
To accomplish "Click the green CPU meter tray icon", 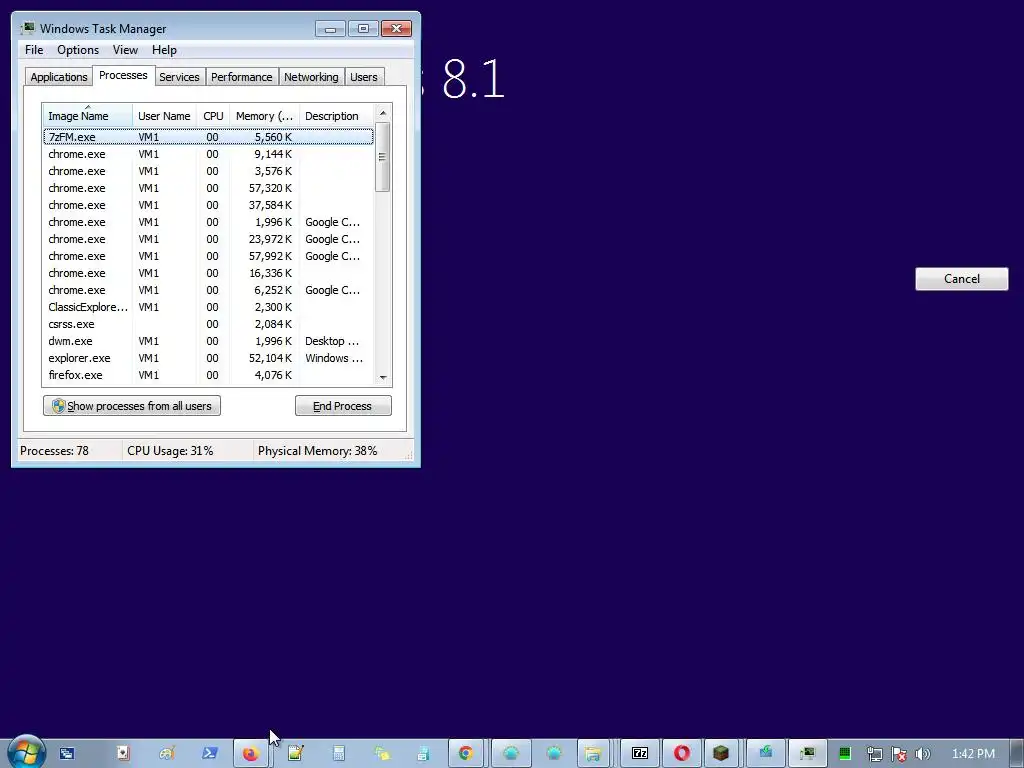I will pos(844,754).
